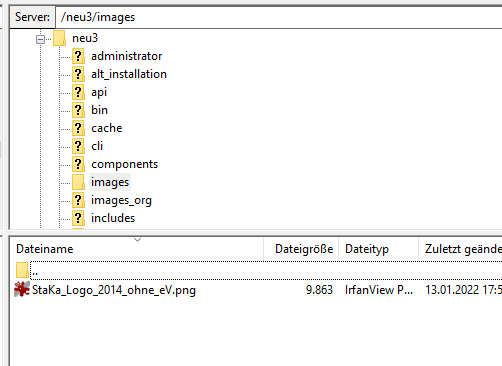
Task: Click the cli folder question-mark icon
Action: tap(78, 146)
